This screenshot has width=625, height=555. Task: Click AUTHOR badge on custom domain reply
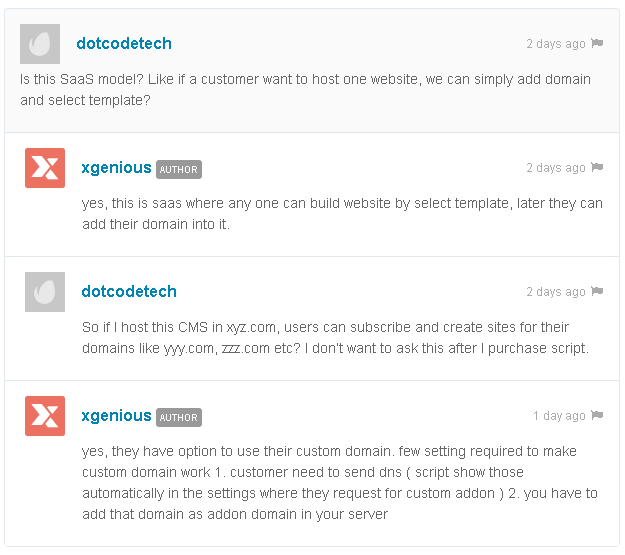click(x=179, y=417)
